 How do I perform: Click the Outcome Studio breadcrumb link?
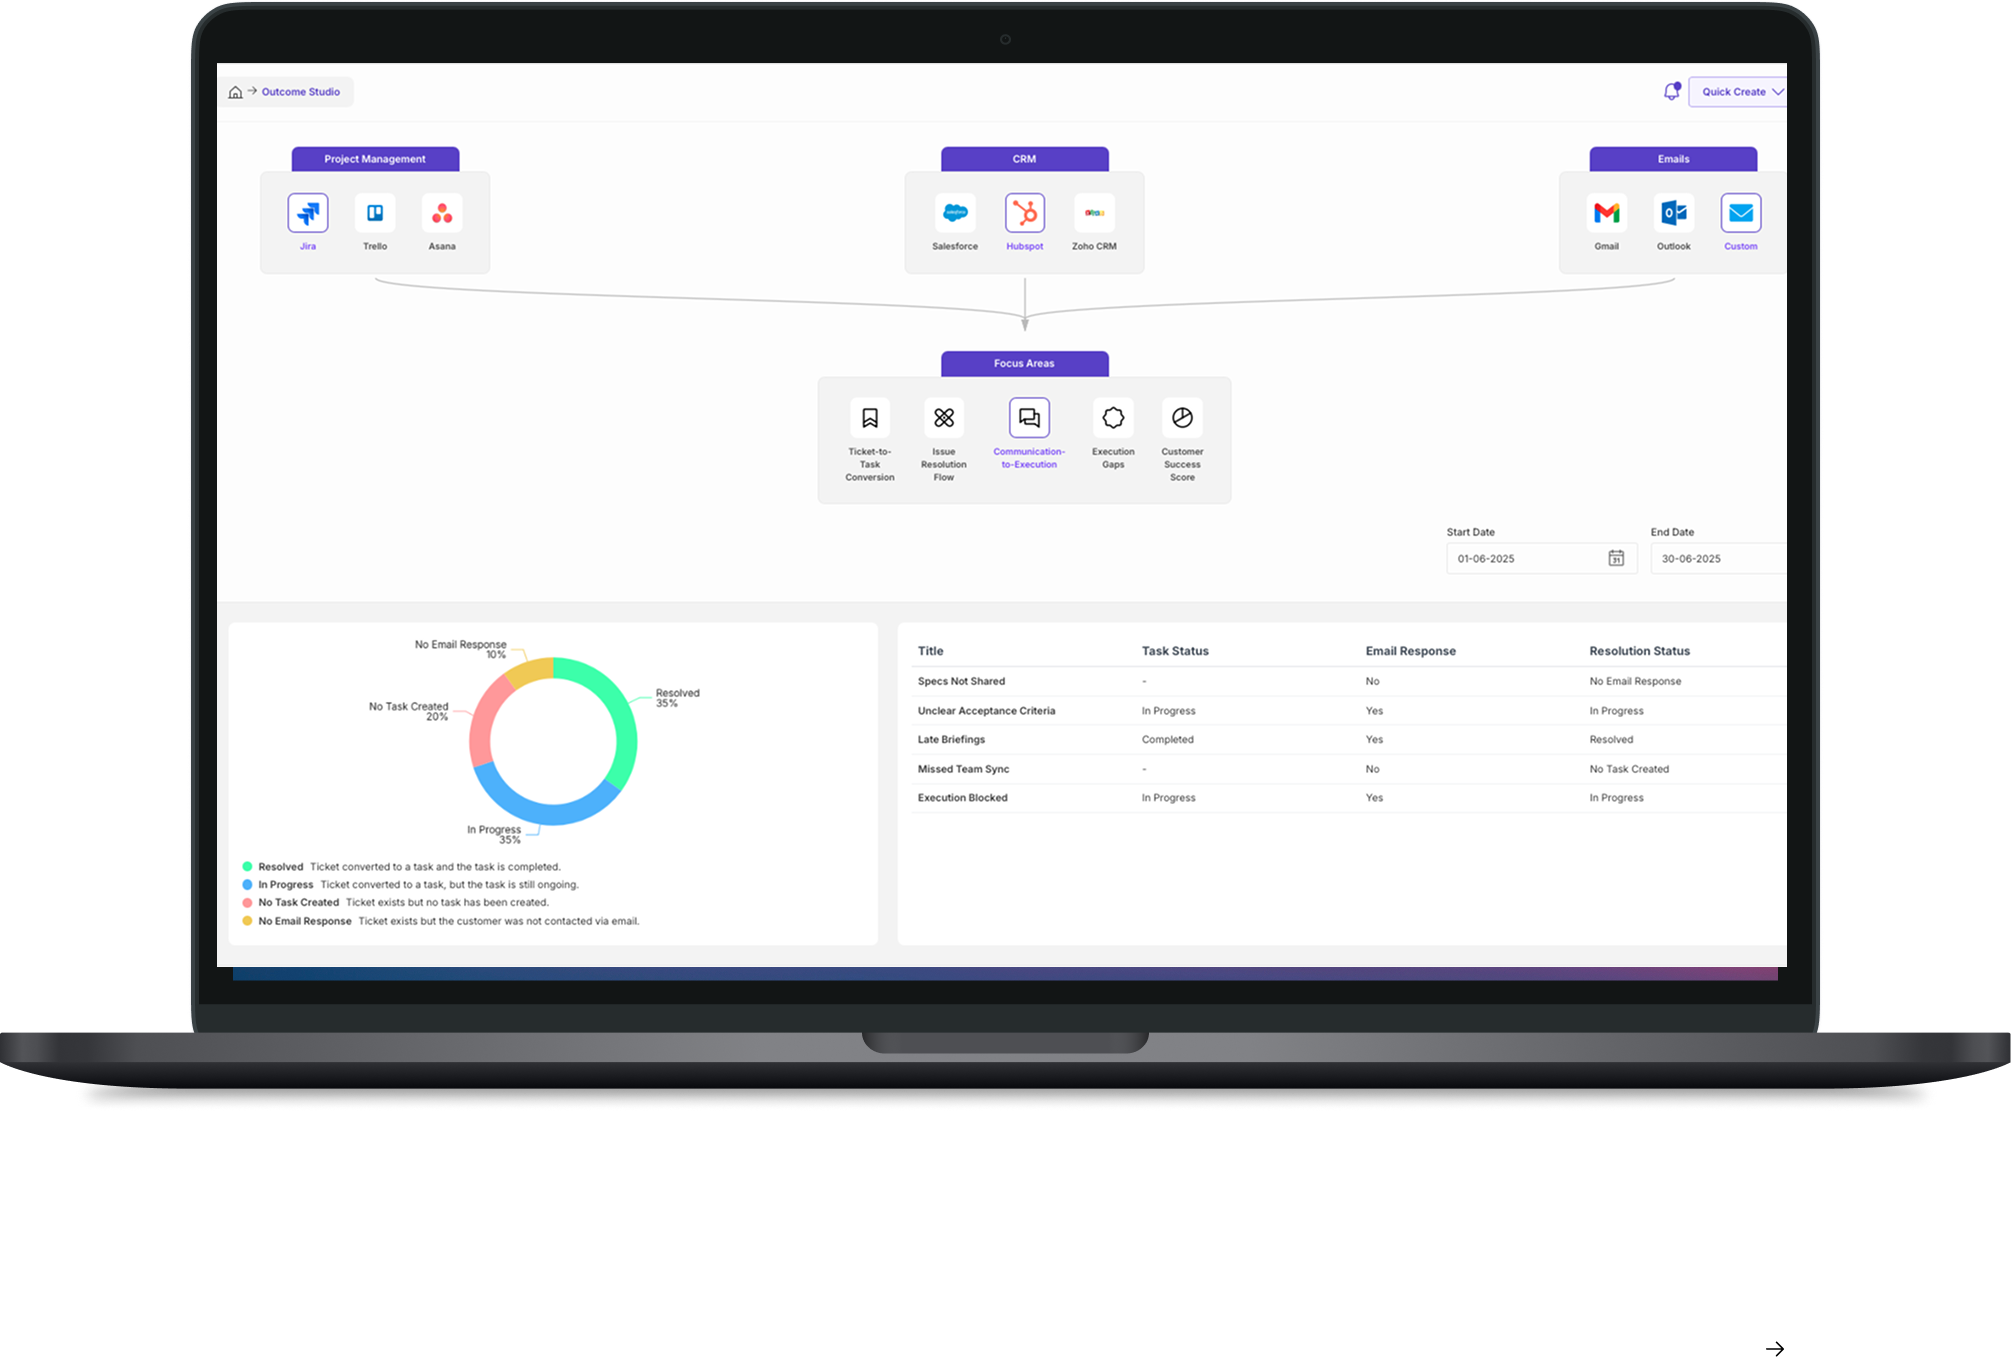pyautogui.click(x=300, y=92)
